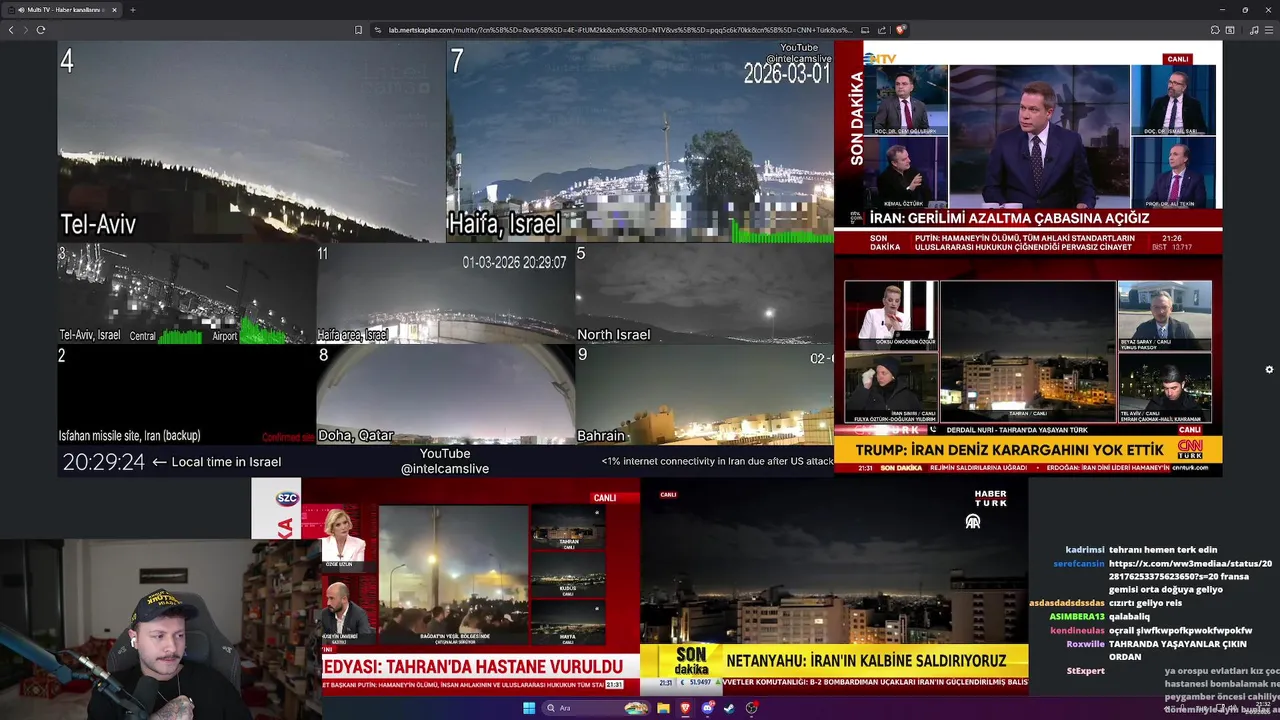
Task: Open the Windows Start menu
Action: click(529, 708)
